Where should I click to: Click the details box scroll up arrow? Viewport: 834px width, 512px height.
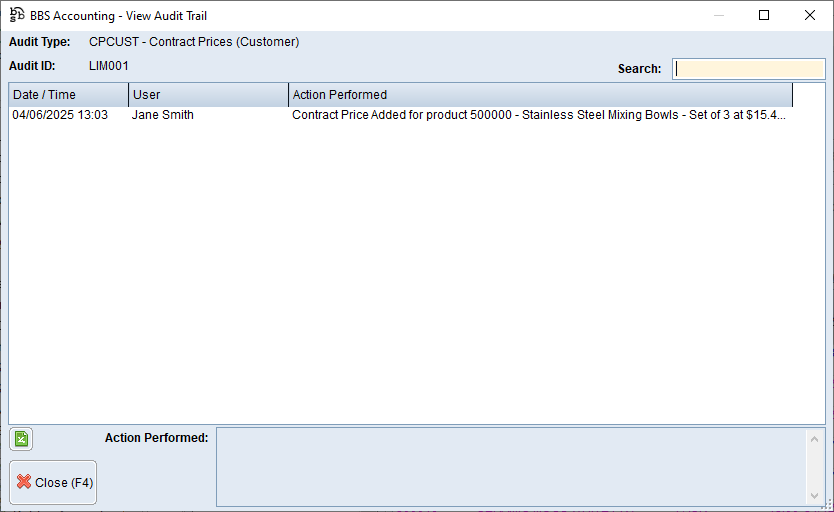pyautogui.click(x=815, y=439)
